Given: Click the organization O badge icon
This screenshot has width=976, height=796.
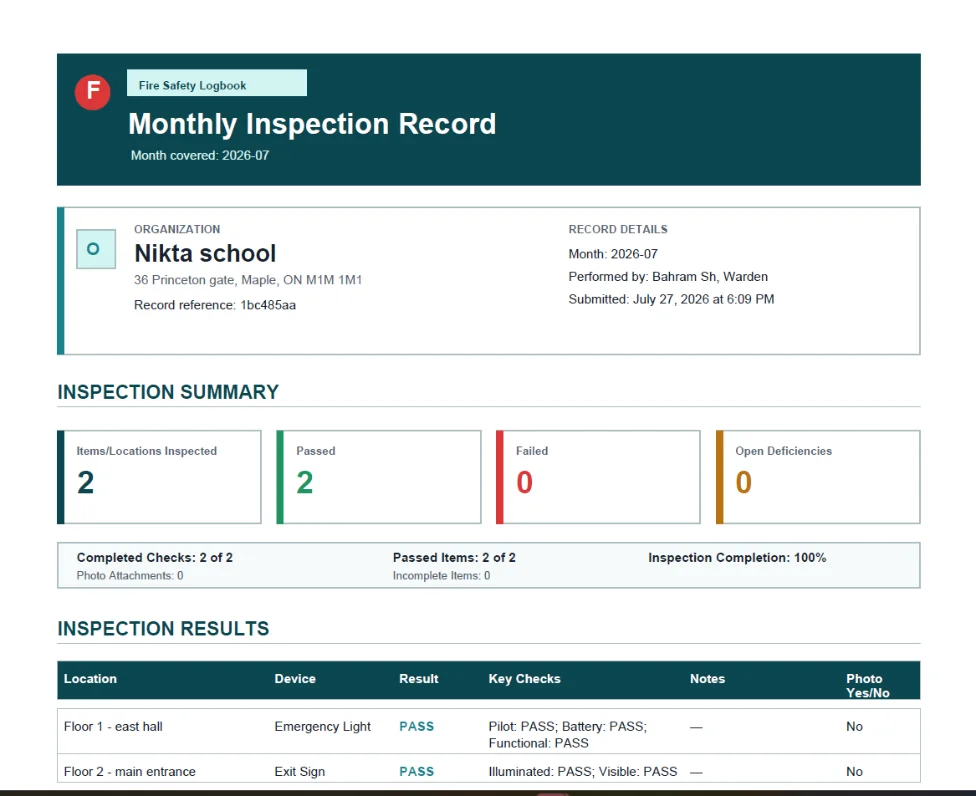Looking at the screenshot, I should [x=96, y=249].
